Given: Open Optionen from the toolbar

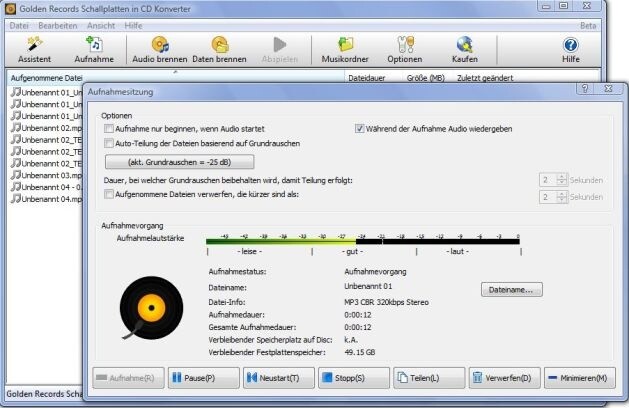Looking at the screenshot, I should pos(405,50).
